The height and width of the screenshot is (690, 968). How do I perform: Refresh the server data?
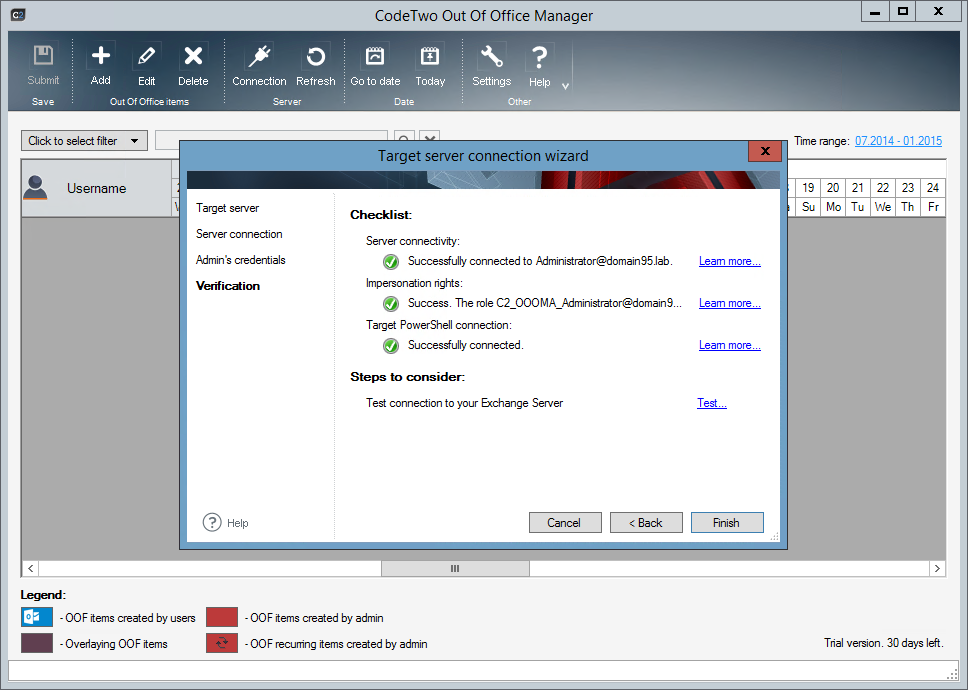click(x=315, y=64)
